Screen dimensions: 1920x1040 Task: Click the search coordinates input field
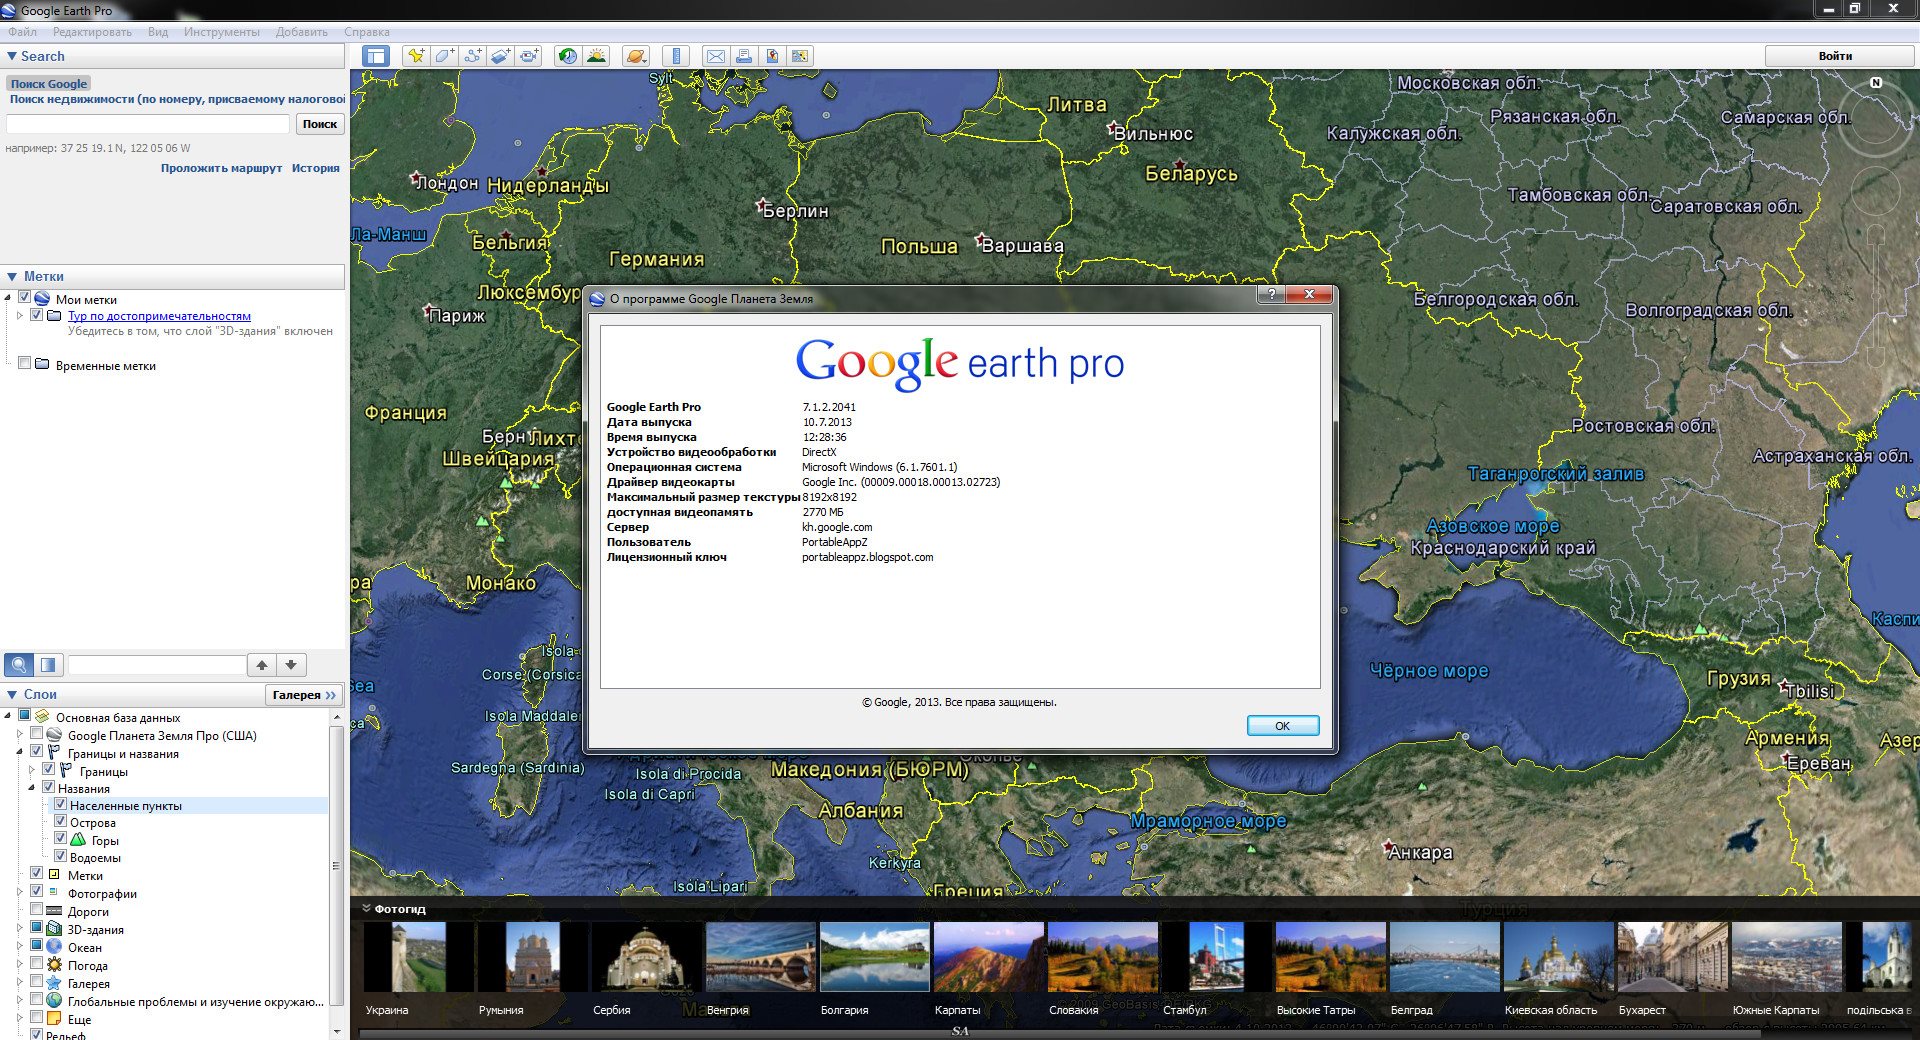point(148,124)
